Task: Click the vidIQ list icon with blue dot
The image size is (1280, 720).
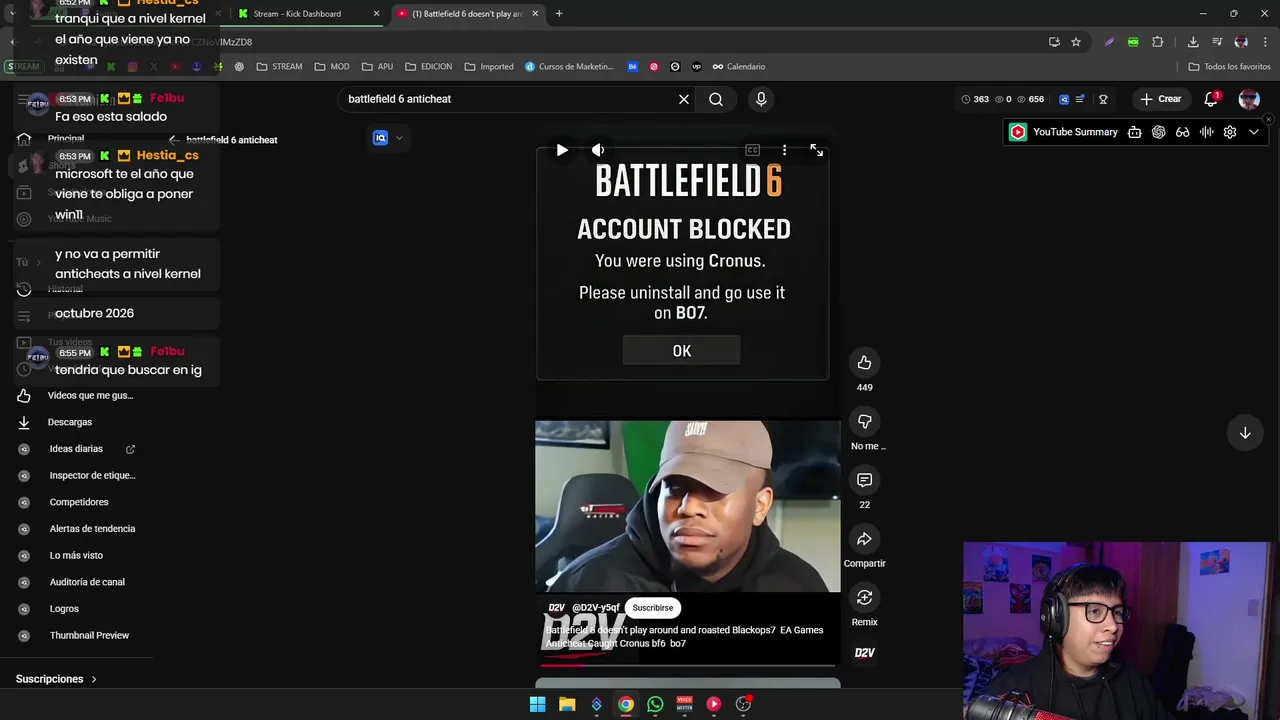Action: coord(1080,99)
